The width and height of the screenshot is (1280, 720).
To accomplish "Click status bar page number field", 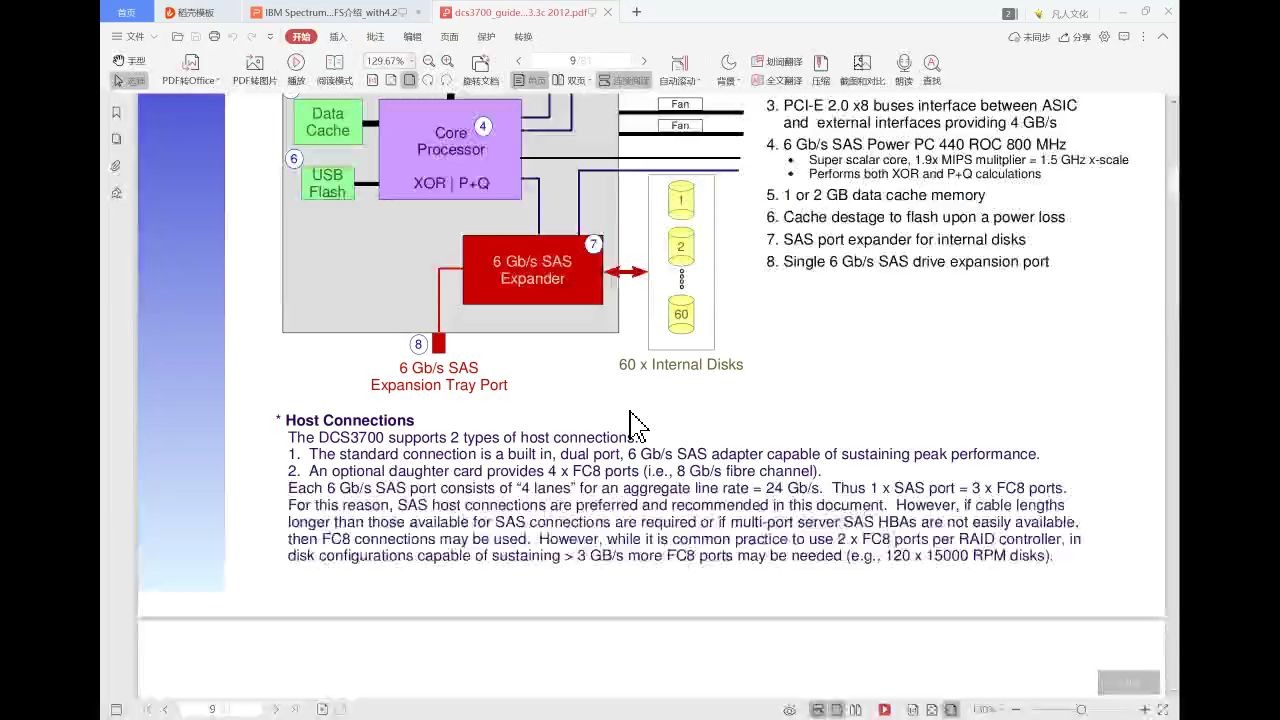I will pyautogui.click(x=220, y=709).
